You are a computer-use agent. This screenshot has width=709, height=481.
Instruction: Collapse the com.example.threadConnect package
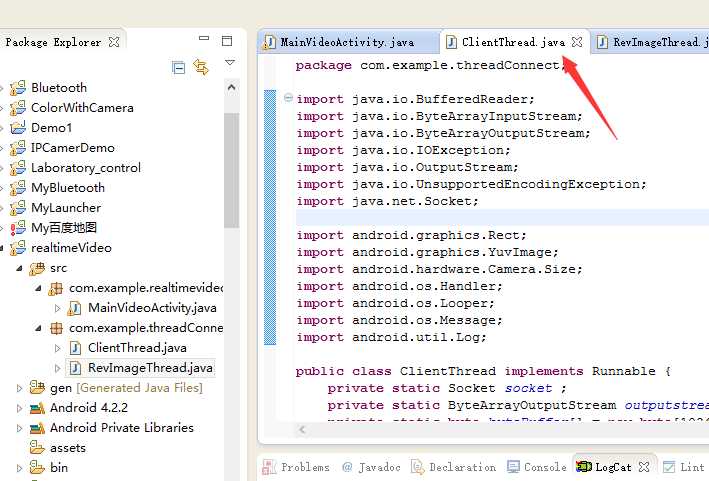[x=38, y=328]
